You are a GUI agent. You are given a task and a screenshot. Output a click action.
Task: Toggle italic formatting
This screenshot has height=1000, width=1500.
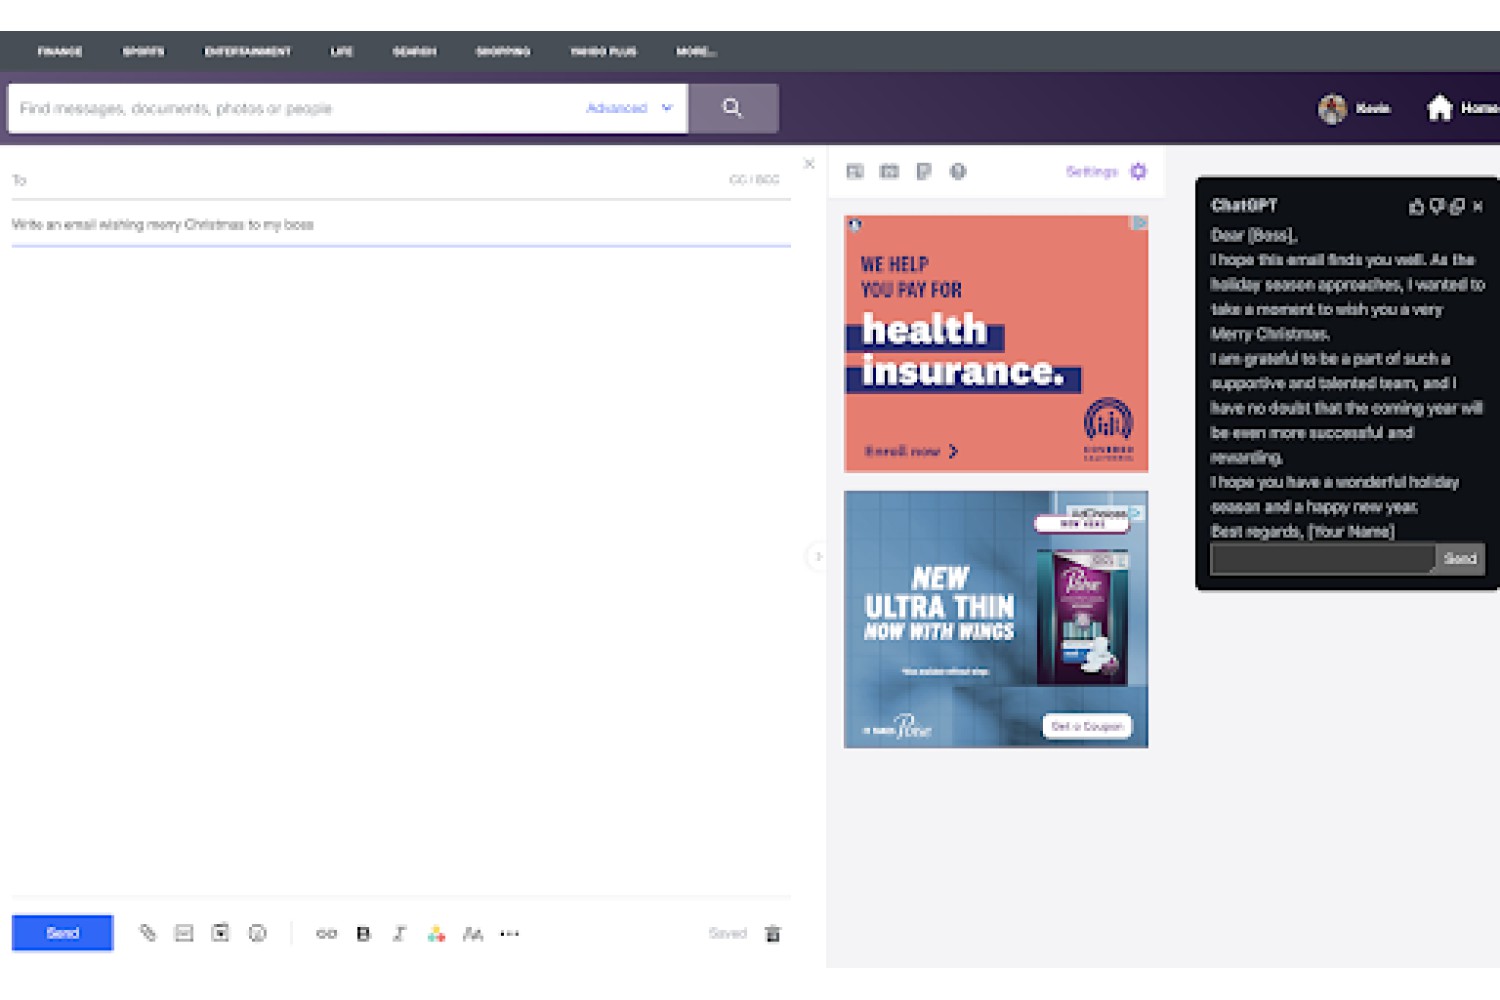click(x=399, y=934)
